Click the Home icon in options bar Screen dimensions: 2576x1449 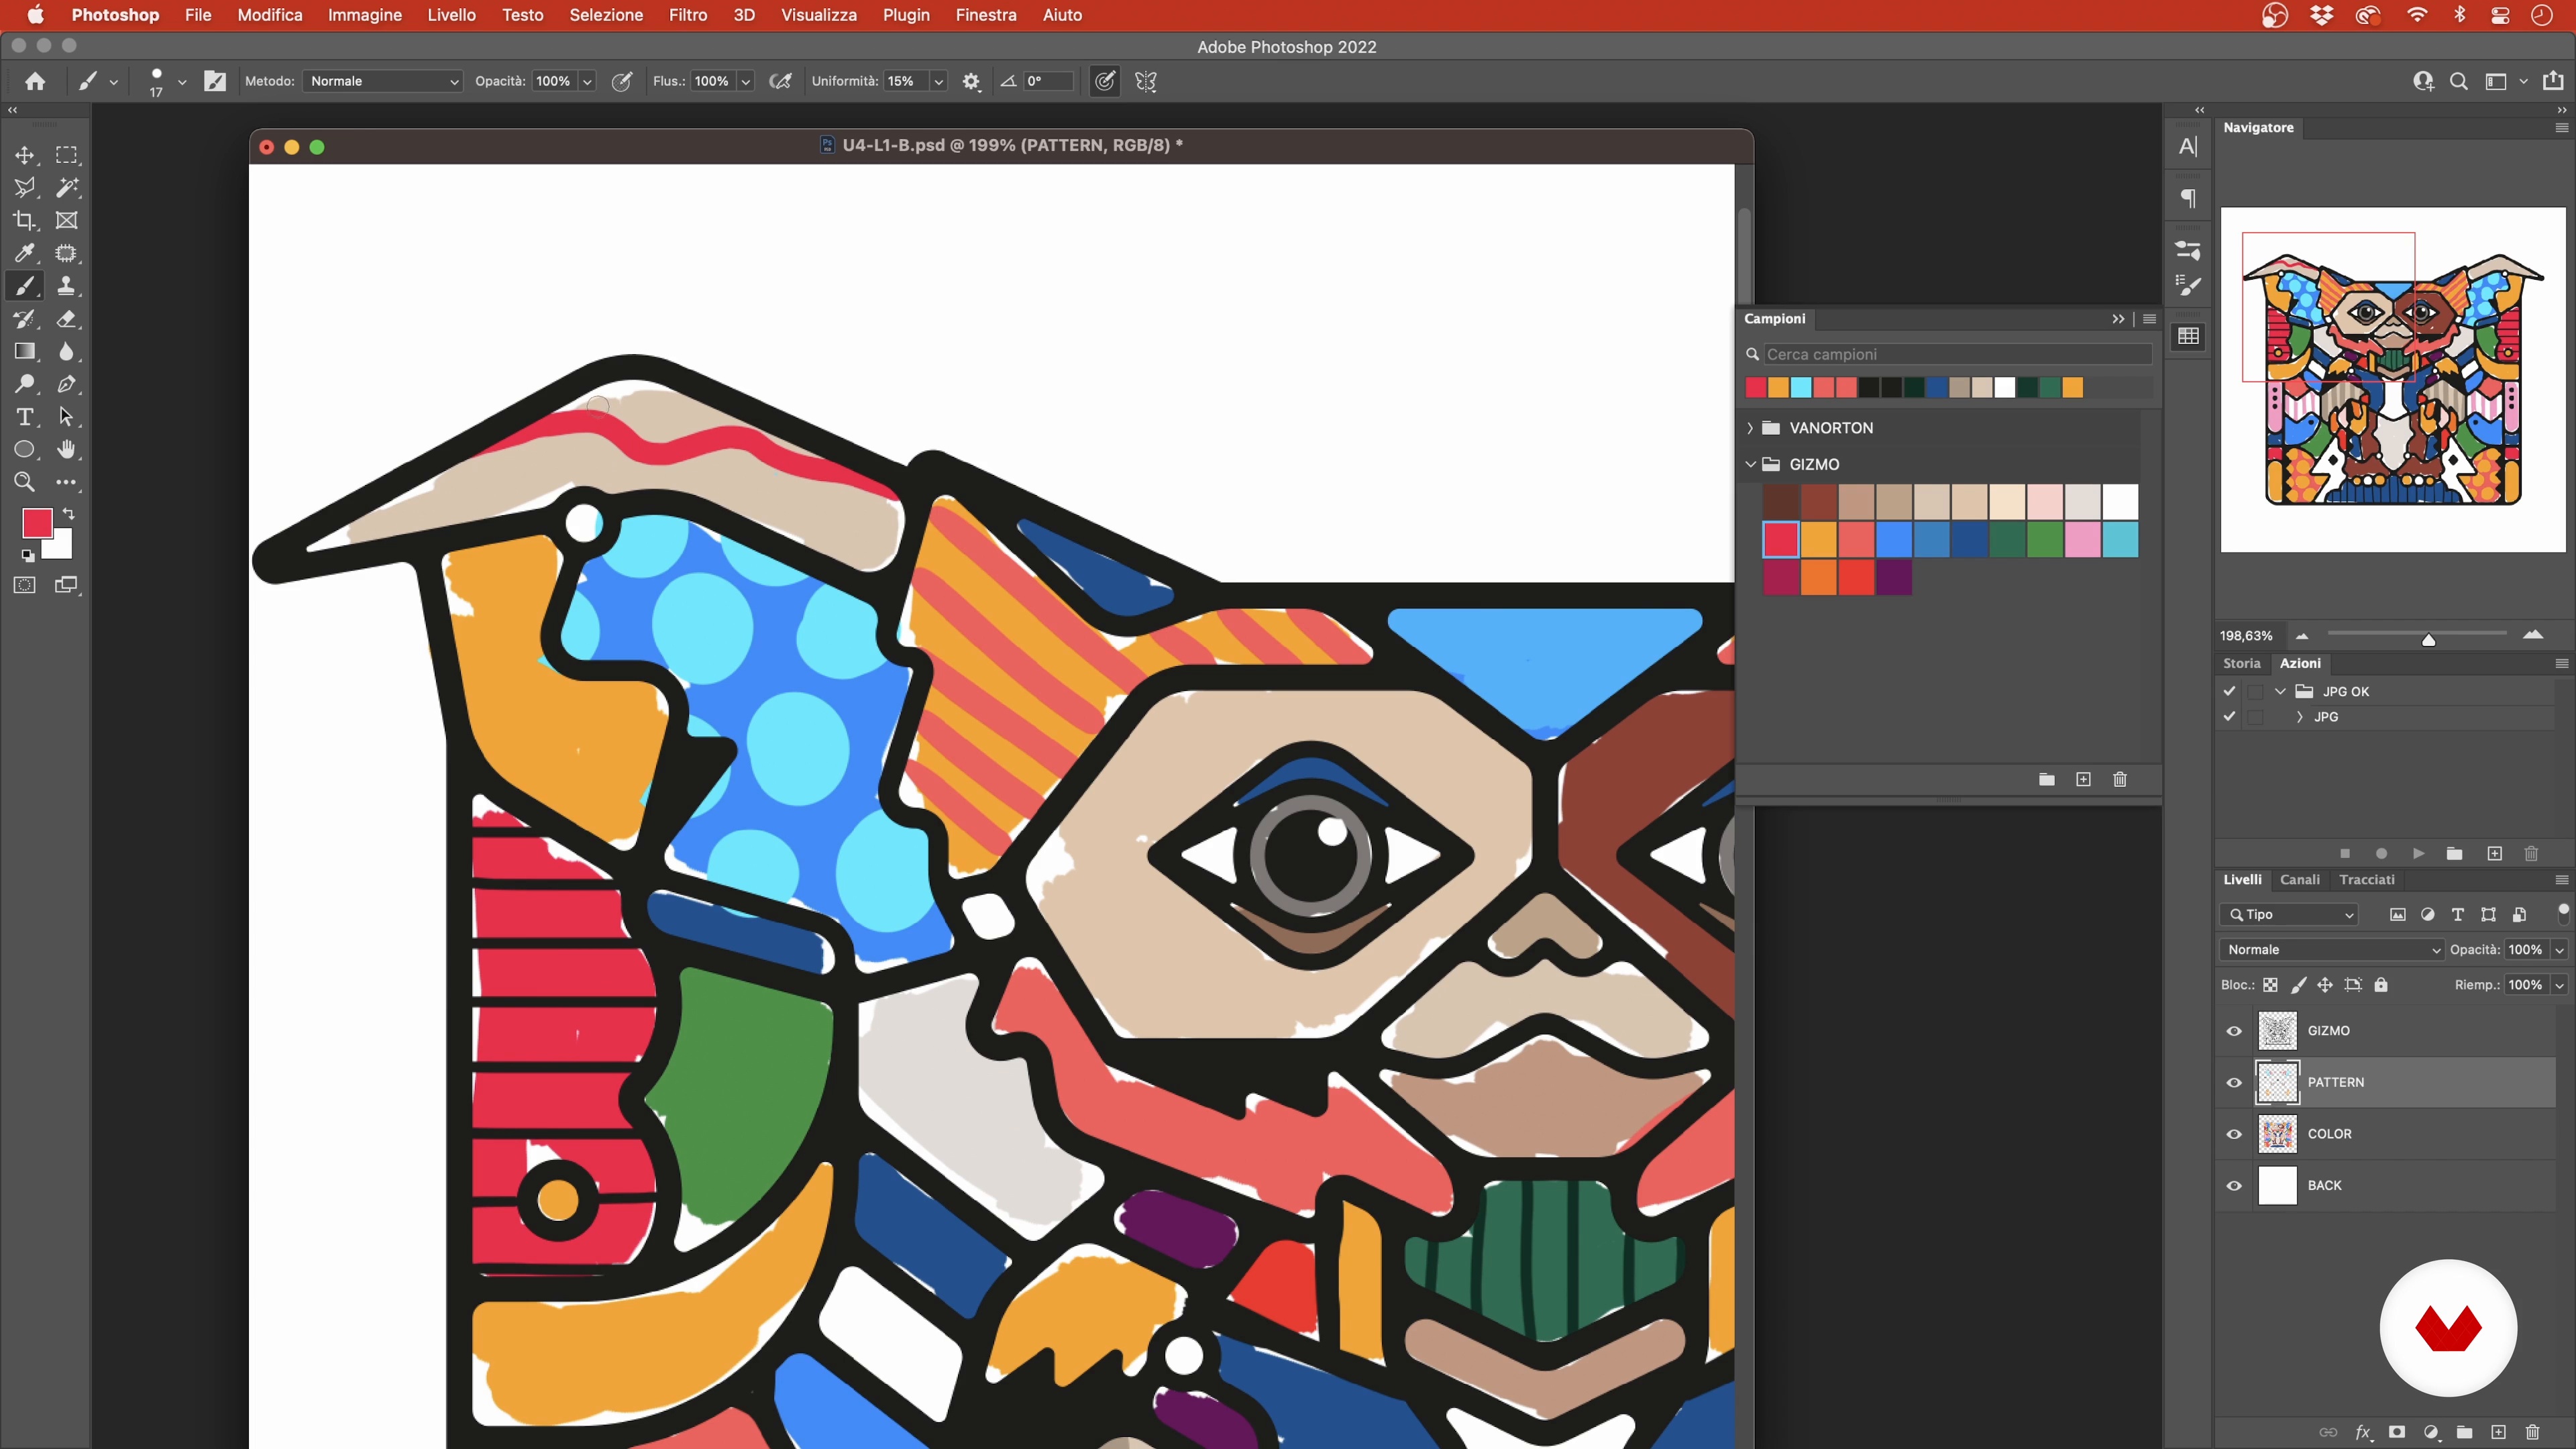pos(35,81)
